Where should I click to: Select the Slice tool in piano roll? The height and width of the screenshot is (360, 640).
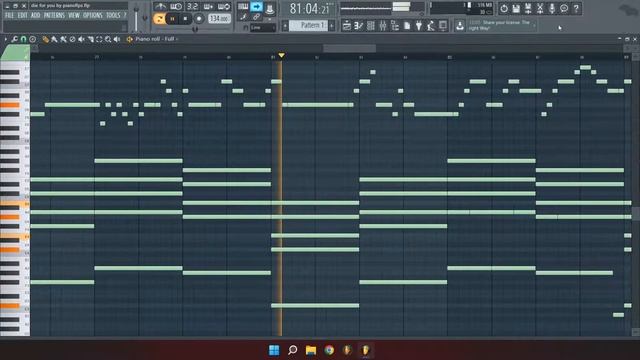(x=90, y=39)
